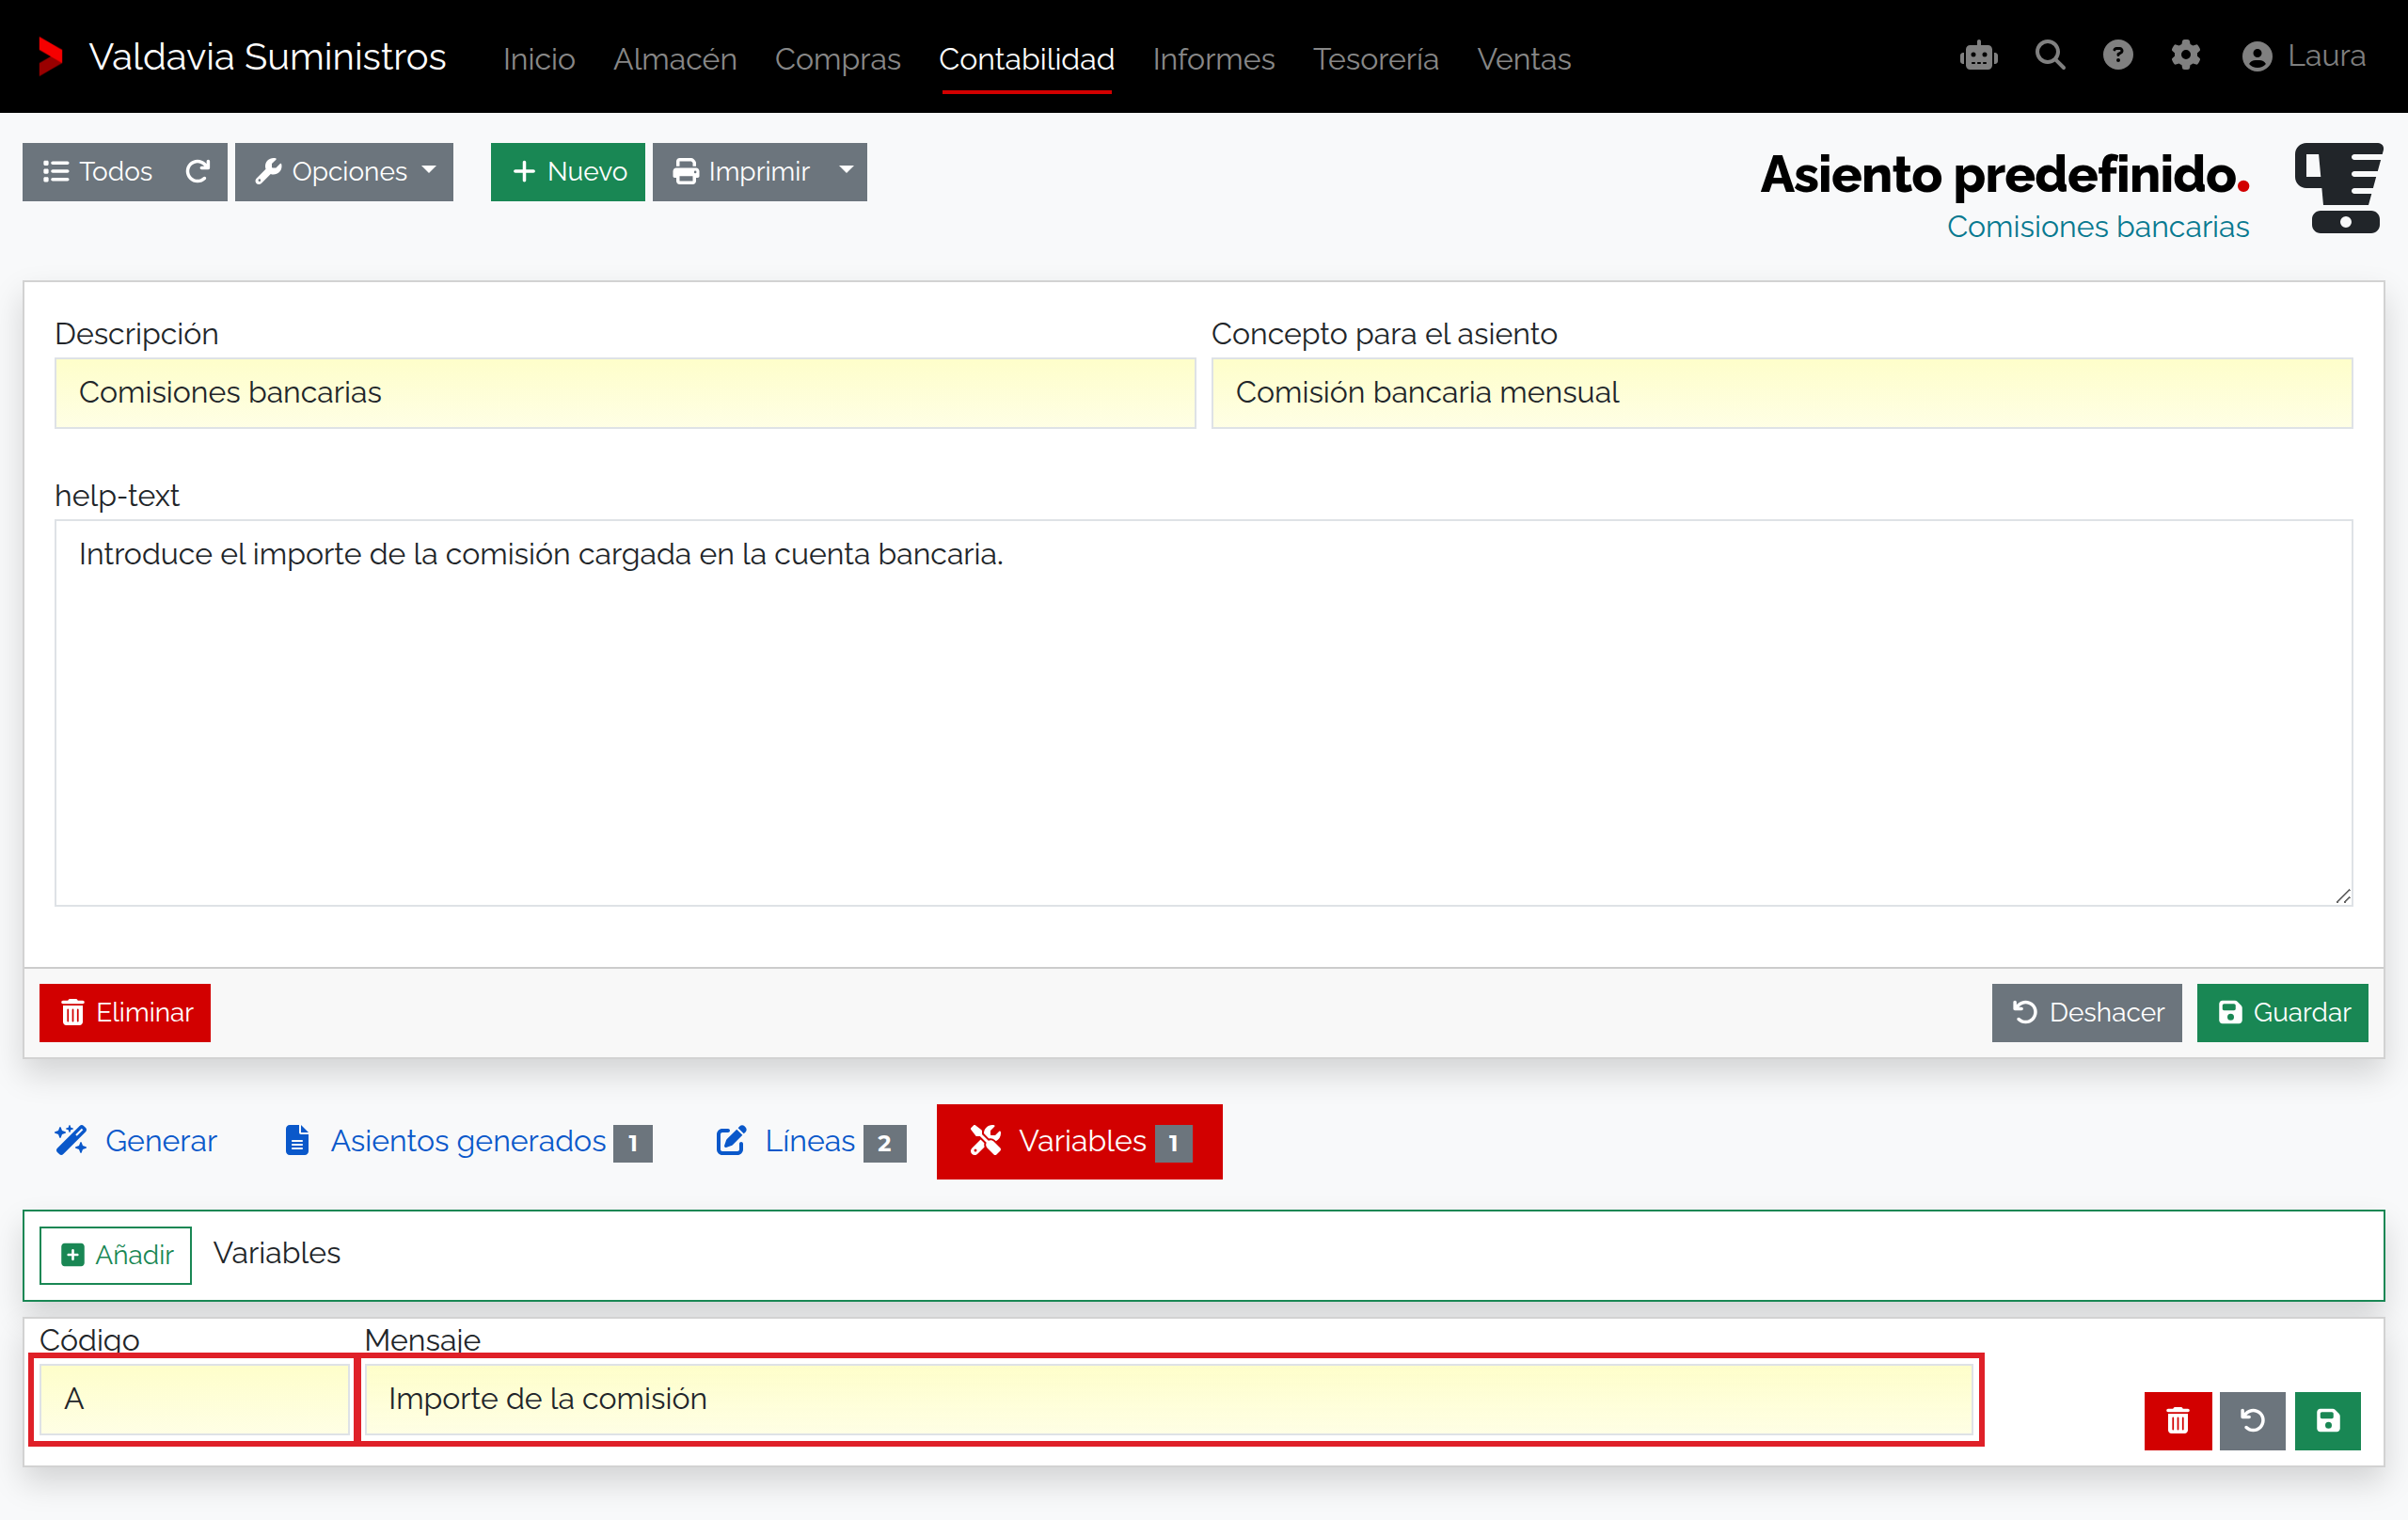Save variable row with green disk icon
The width and height of the screenshot is (2408, 1520).
click(2327, 1420)
